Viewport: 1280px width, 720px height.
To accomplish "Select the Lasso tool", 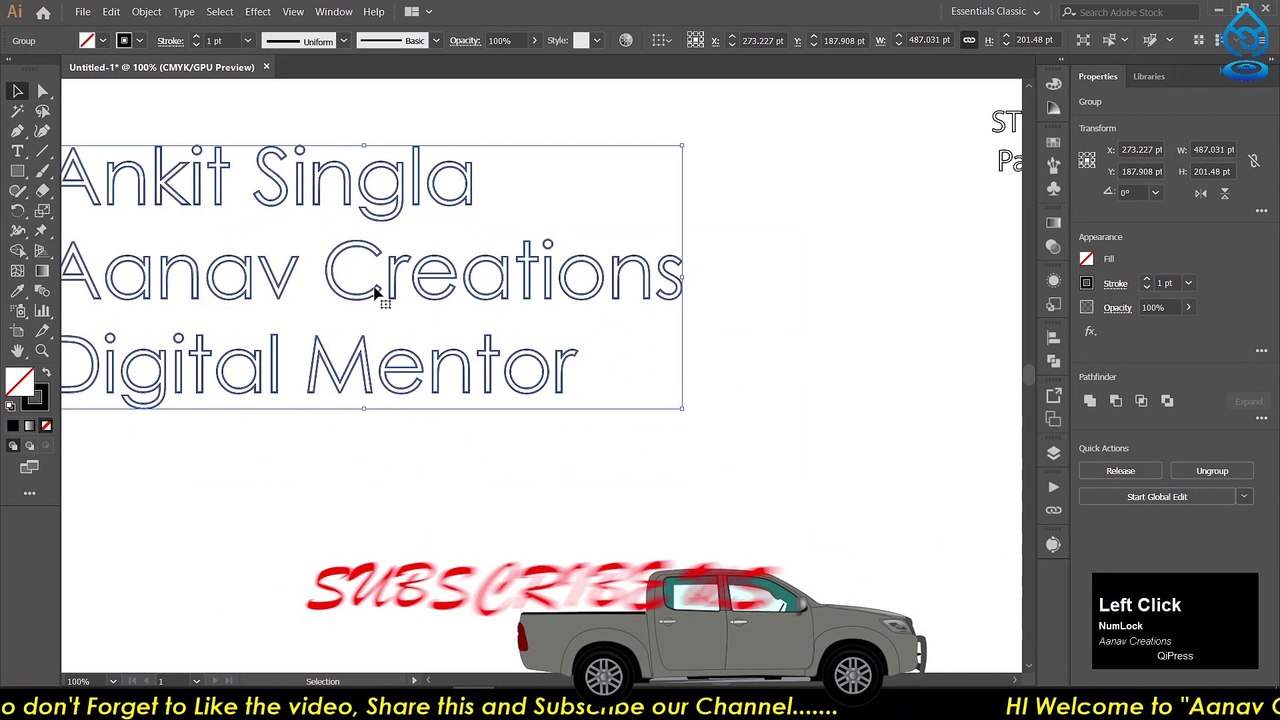I will [42, 111].
